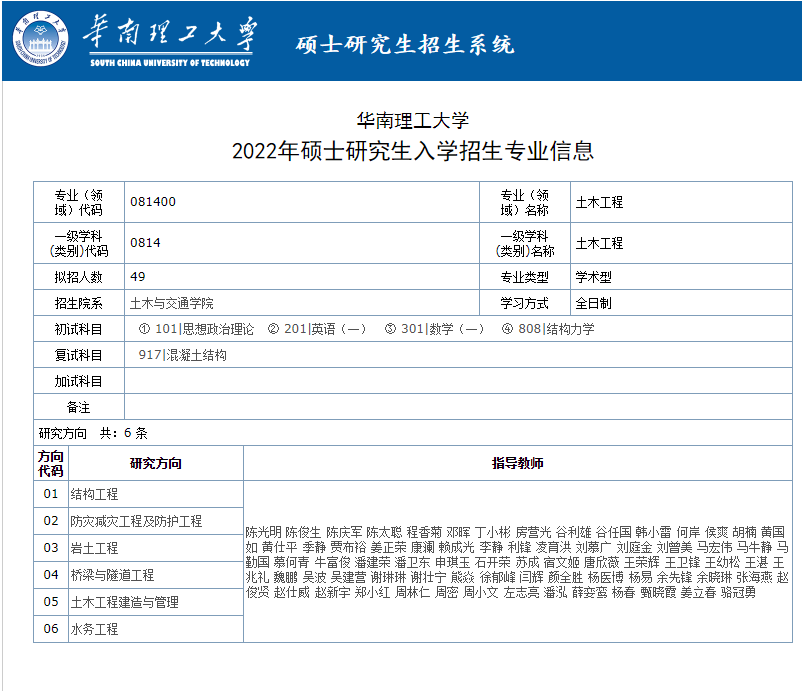Click the first-level discipline code 0814
Screen dimensions: 812x691
coord(145,242)
